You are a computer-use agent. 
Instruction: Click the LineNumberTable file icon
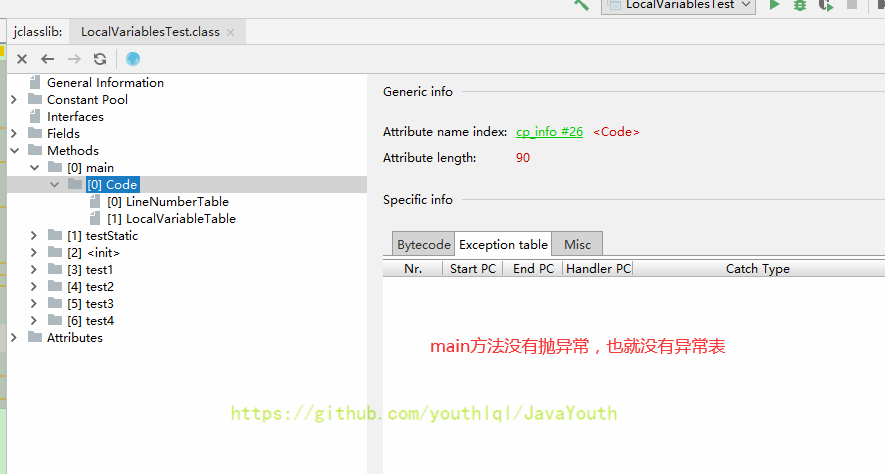tap(95, 201)
